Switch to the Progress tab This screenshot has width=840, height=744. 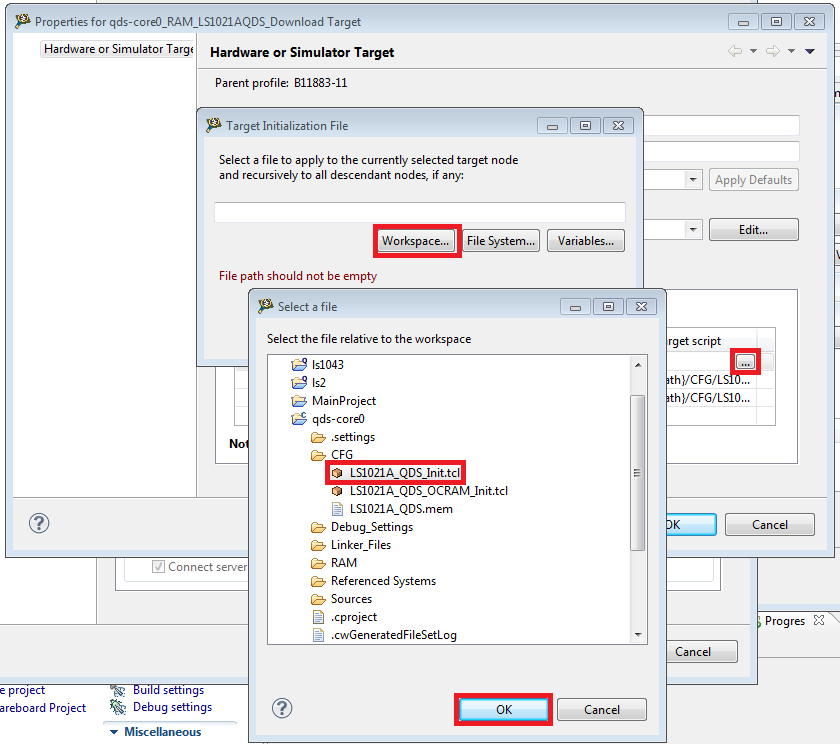tap(784, 621)
